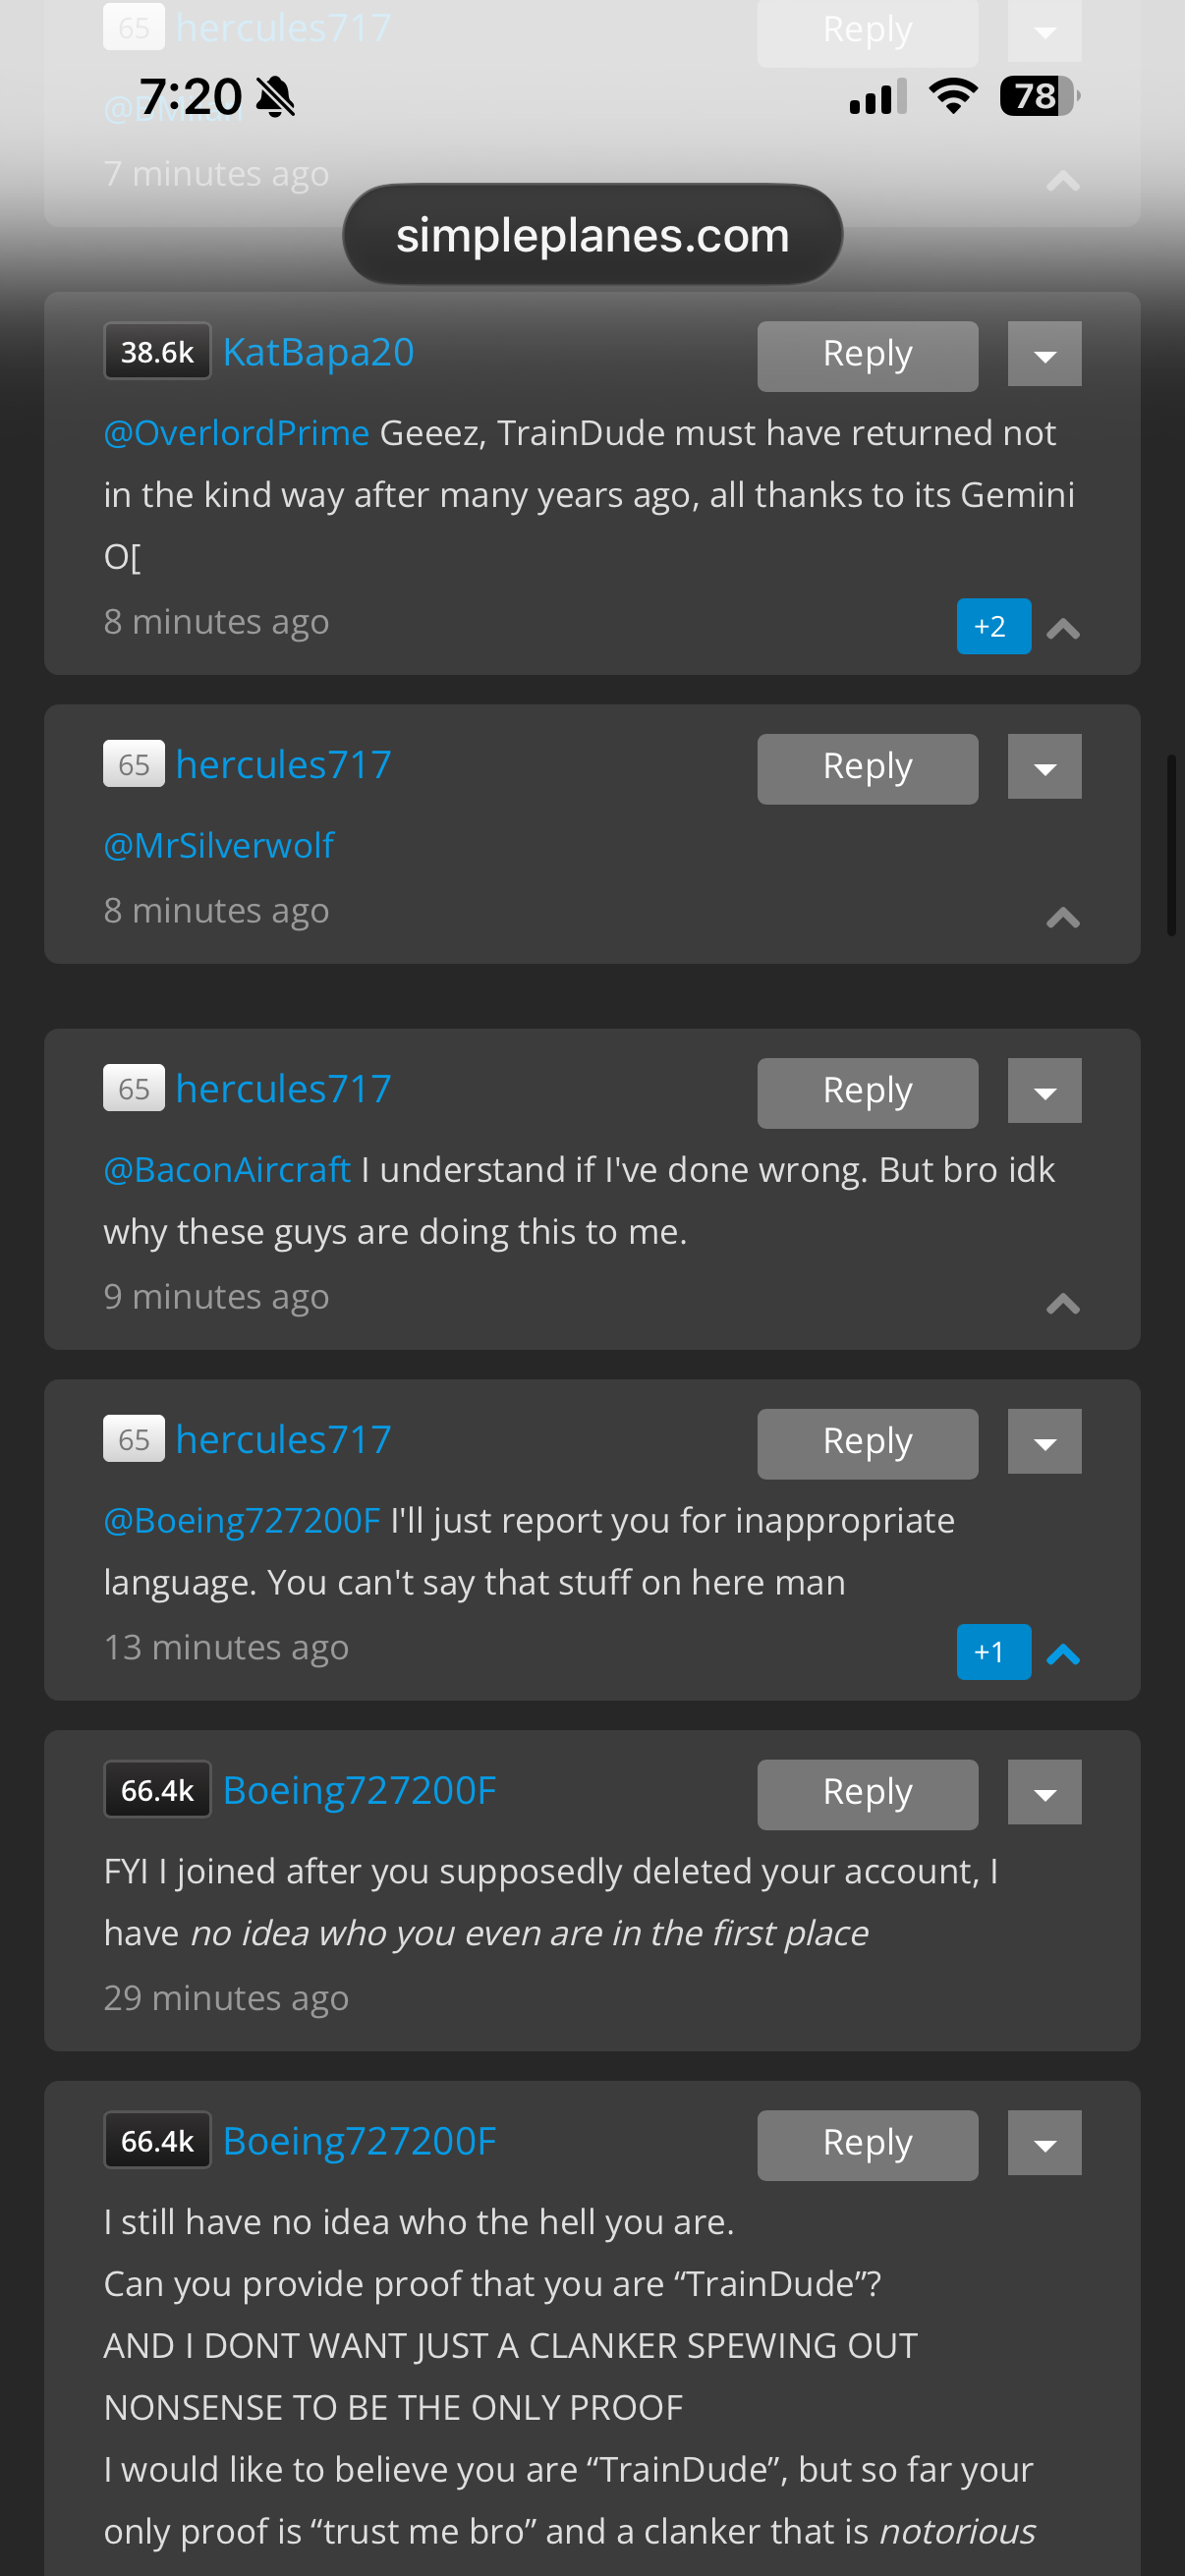Tap the +2 upvote count badge

[x=993, y=626]
